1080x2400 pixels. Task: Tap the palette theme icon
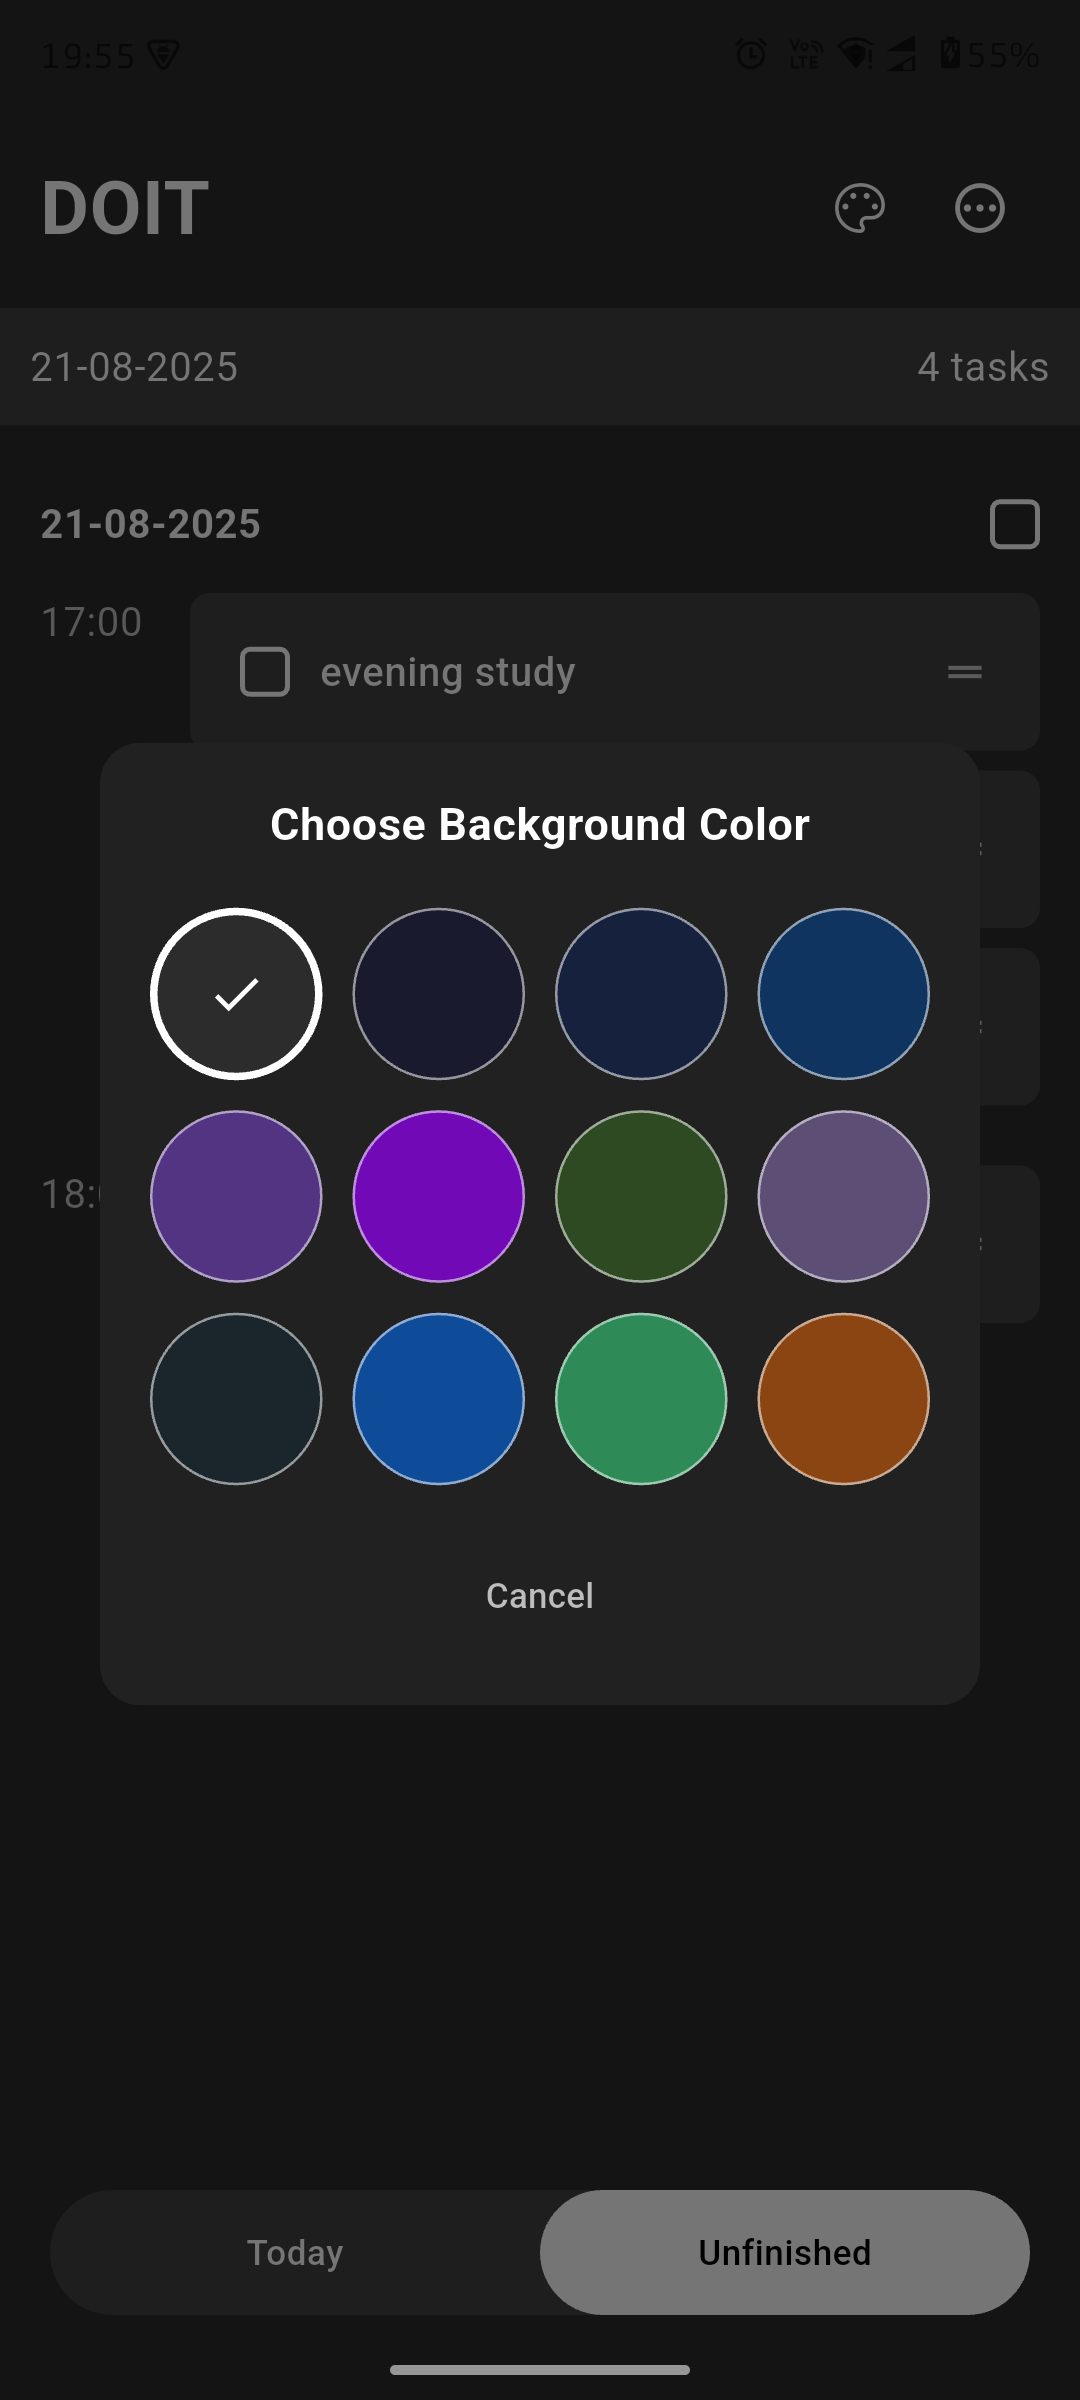tap(859, 209)
